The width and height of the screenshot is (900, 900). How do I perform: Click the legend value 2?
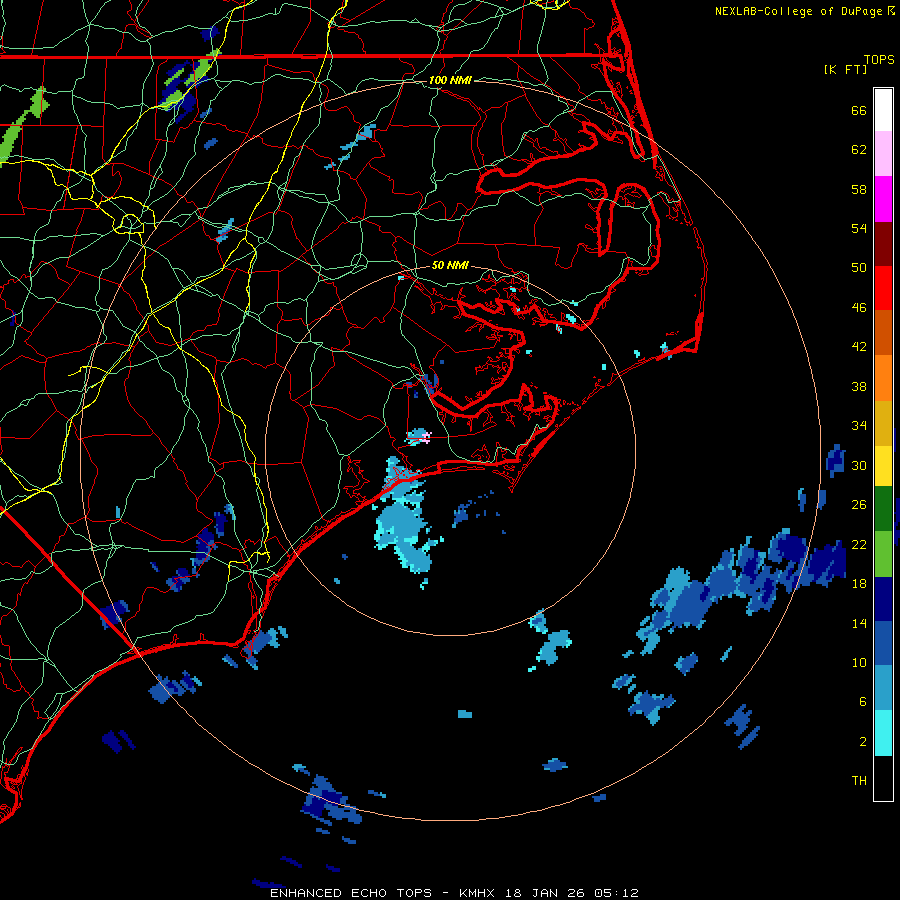coord(863,742)
